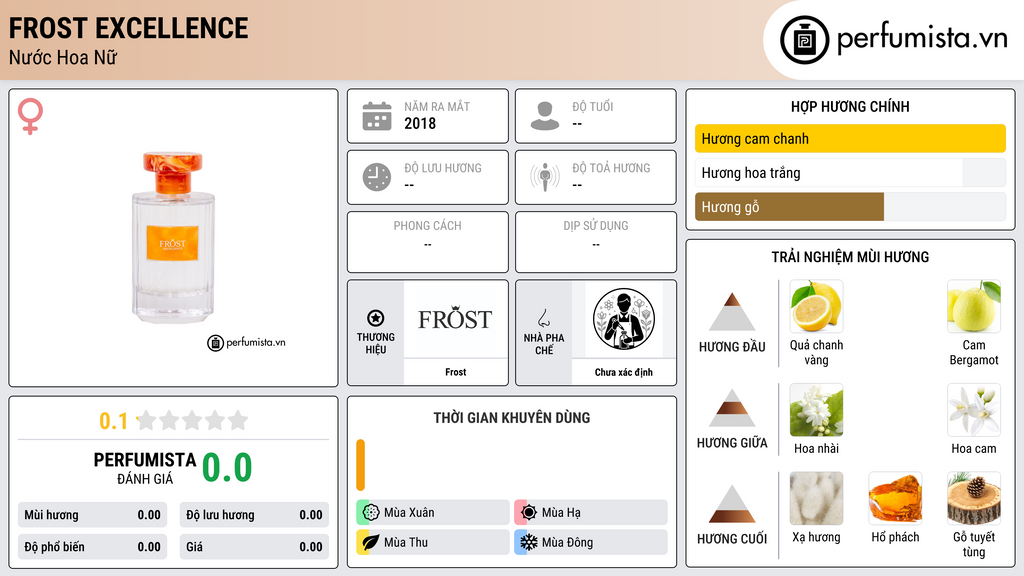Screen dimensions: 1024x576
Task: Open the Gỗ tuyết tùng note image
Action: 974,498
